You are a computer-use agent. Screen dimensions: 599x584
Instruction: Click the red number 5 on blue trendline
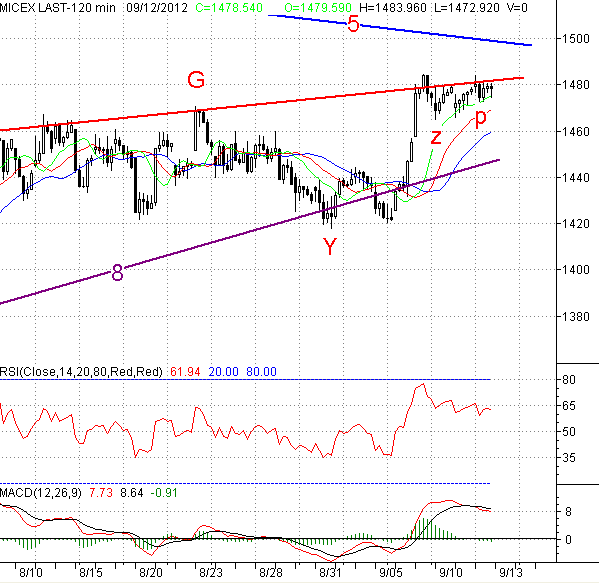pos(353,24)
